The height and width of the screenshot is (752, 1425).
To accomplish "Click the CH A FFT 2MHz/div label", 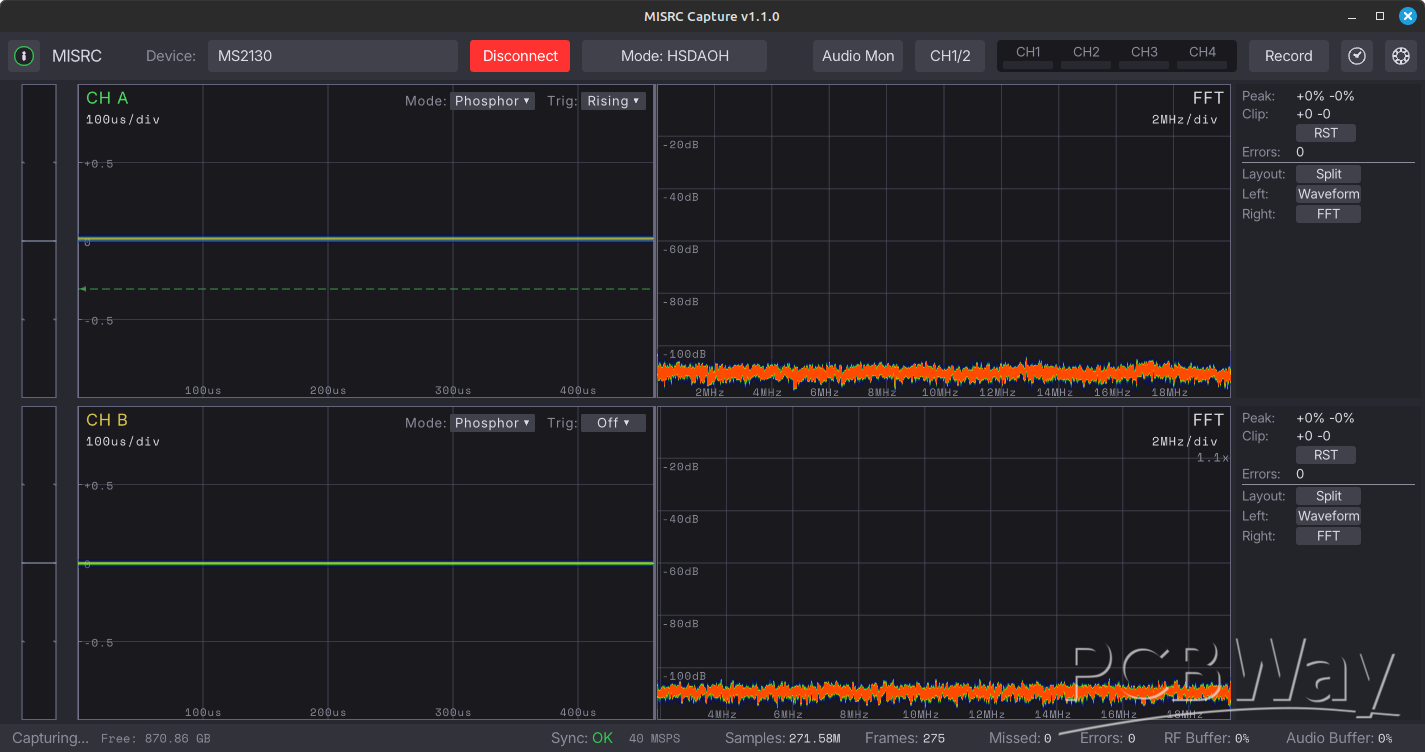I will (x=1185, y=120).
